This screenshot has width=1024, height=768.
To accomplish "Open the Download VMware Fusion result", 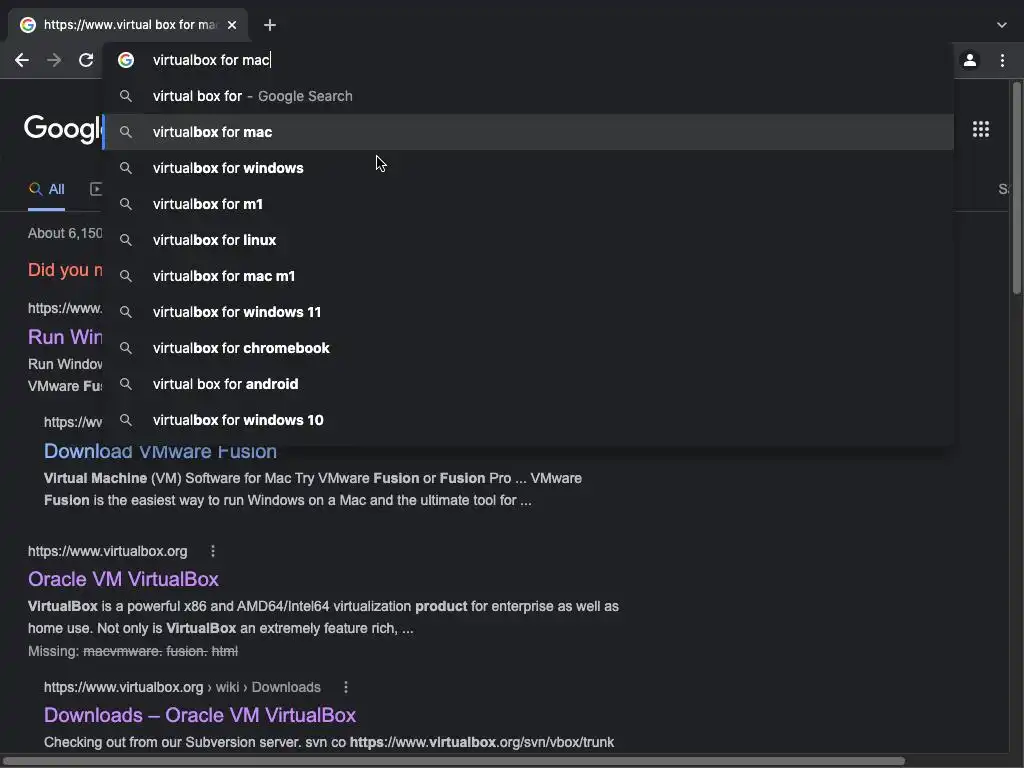I will (160, 451).
